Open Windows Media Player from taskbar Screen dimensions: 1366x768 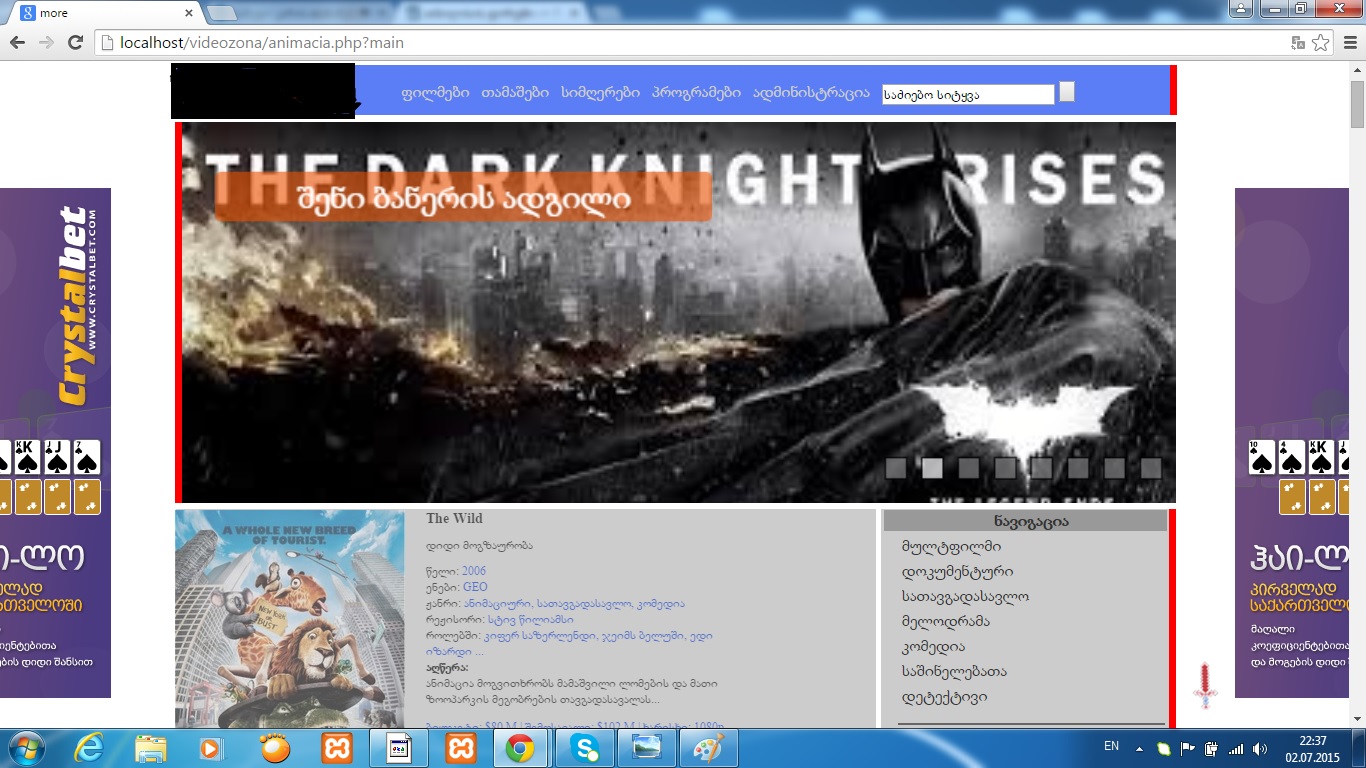(x=211, y=748)
